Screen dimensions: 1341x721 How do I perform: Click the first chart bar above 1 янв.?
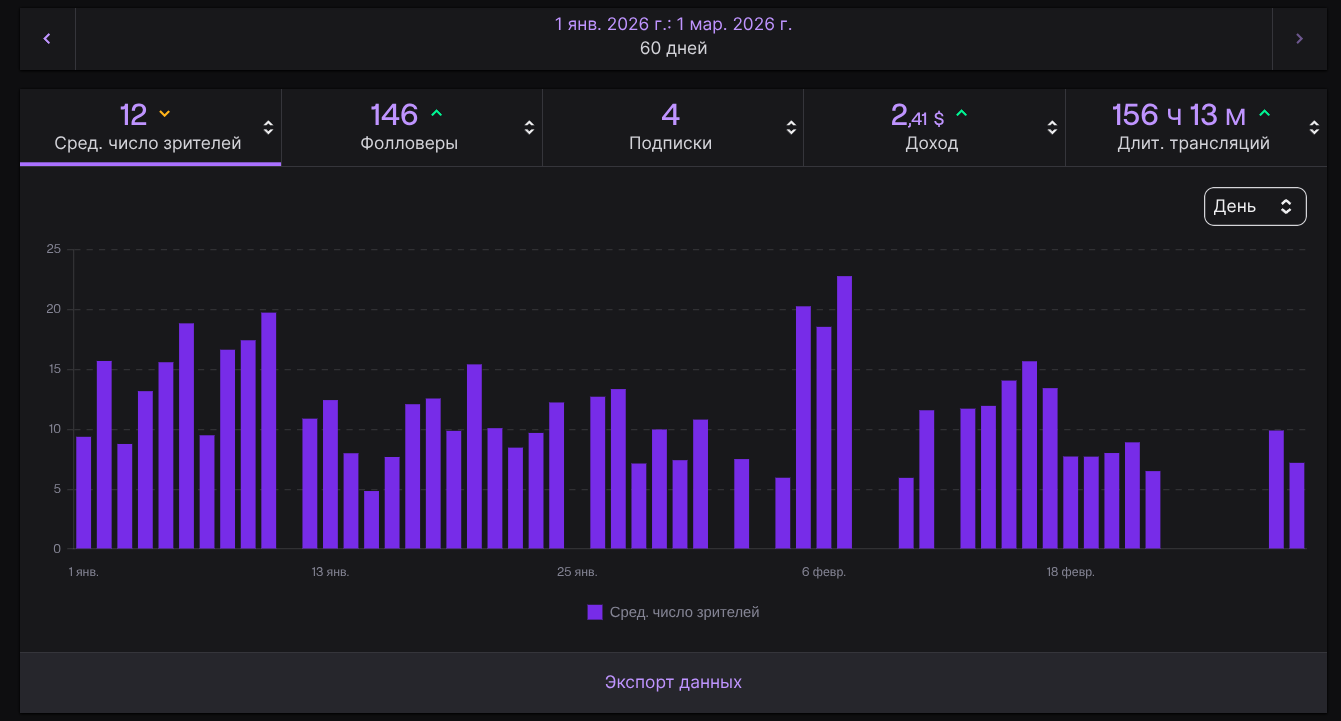pos(83,493)
